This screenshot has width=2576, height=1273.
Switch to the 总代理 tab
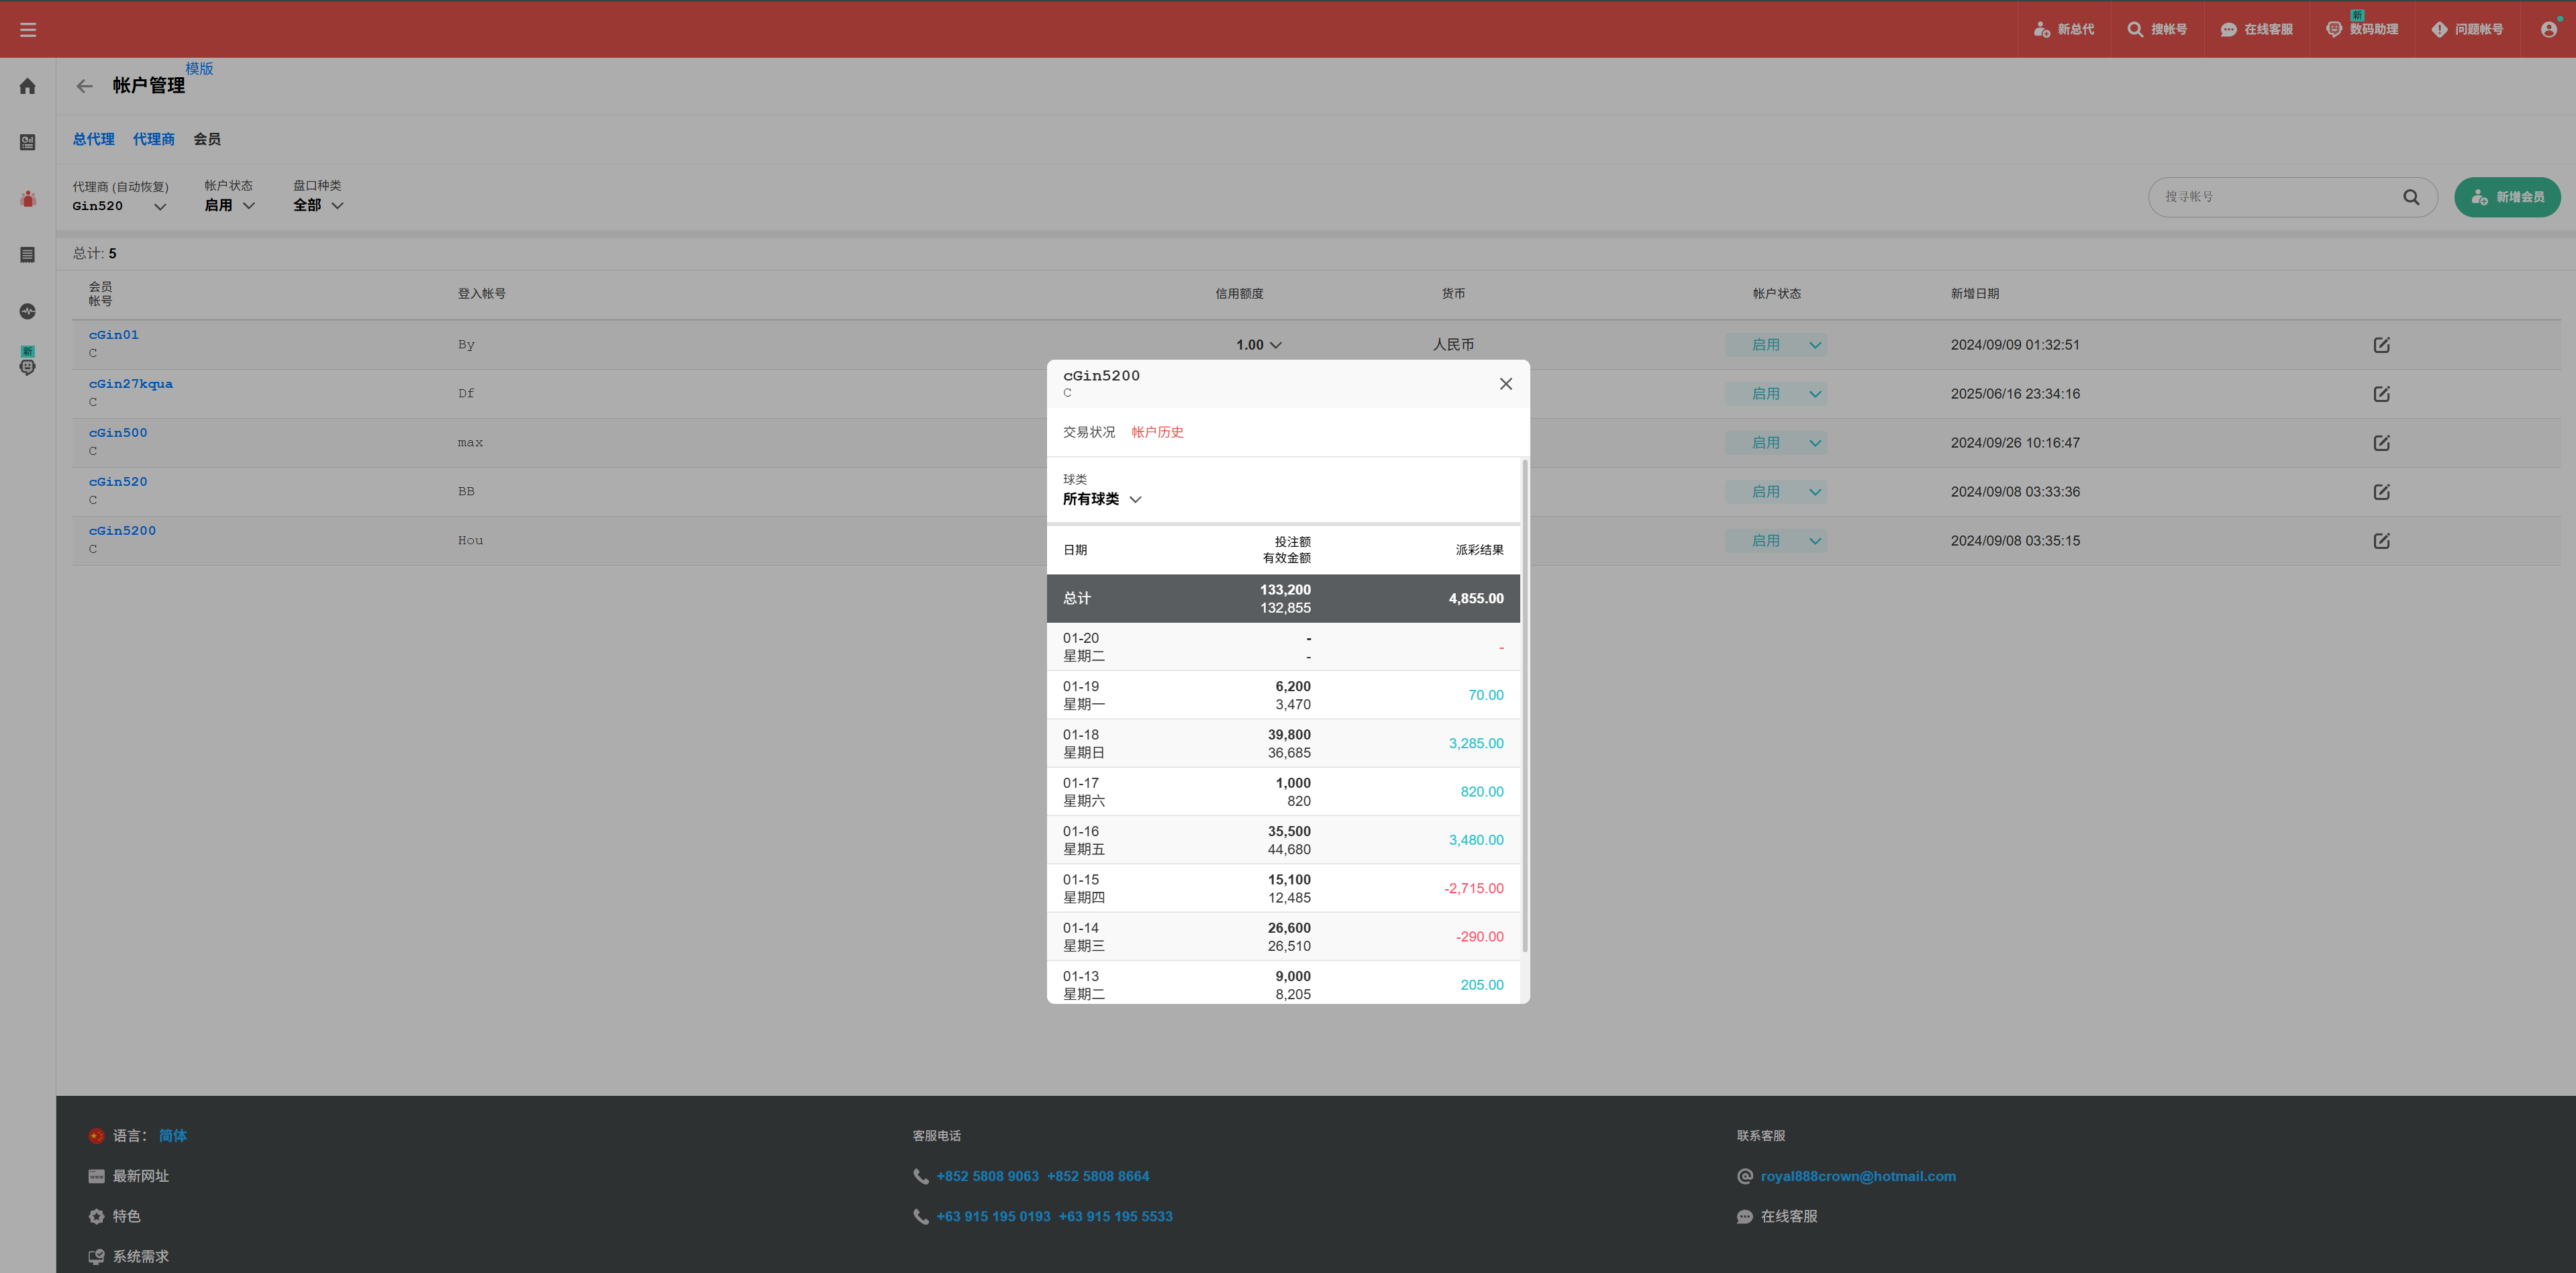93,139
